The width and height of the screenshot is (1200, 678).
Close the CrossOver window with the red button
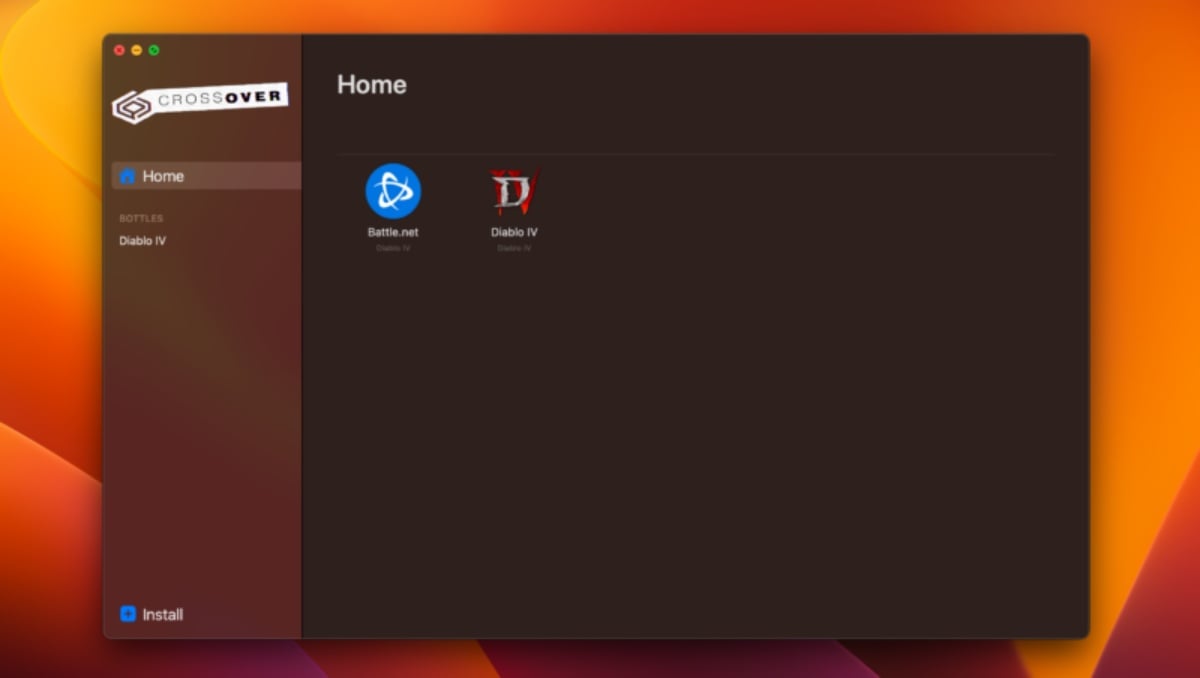coord(120,50)
